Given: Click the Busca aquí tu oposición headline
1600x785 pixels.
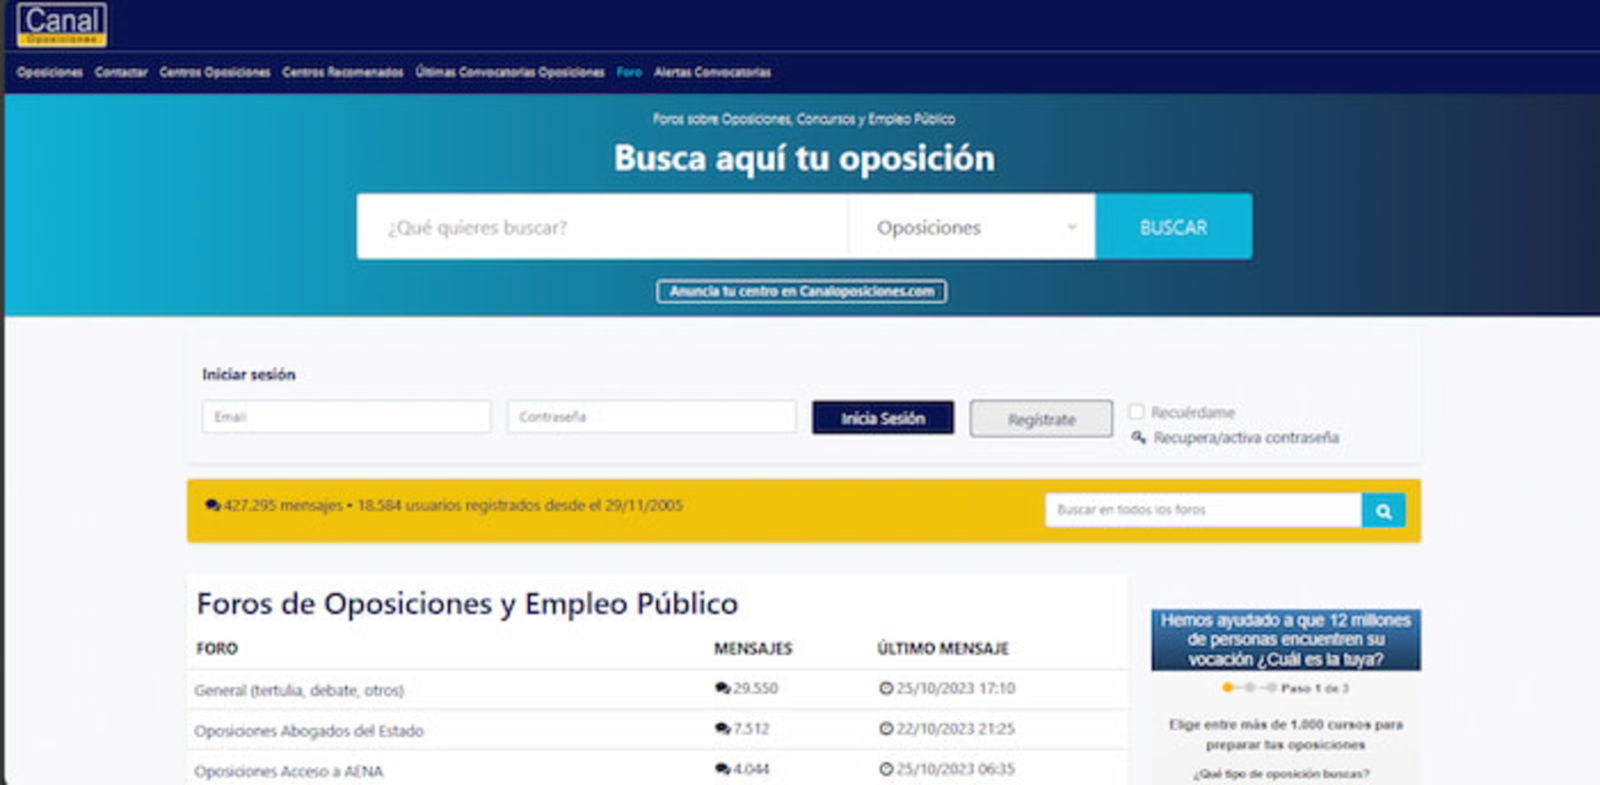Looking at the screenshot, I should tap(804, 158).
